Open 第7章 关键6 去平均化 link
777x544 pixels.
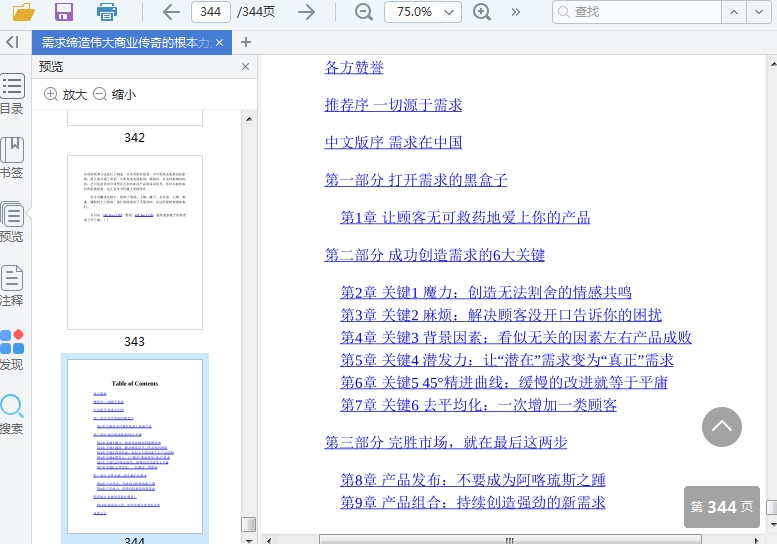coord(478,405)
